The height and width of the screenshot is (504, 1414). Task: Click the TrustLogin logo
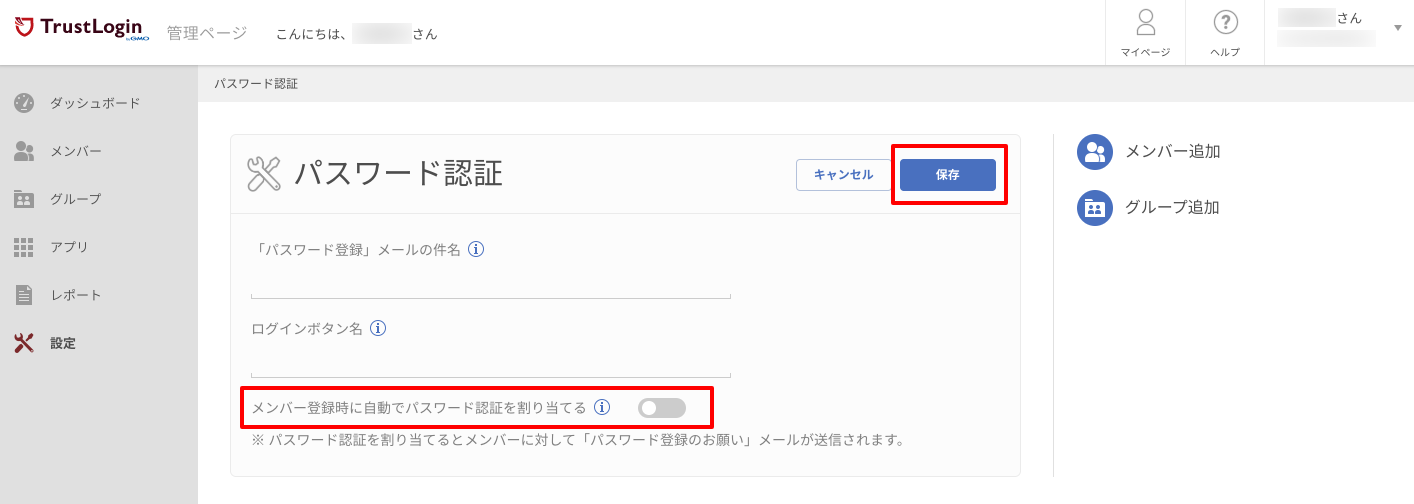(x=79, y=28)
